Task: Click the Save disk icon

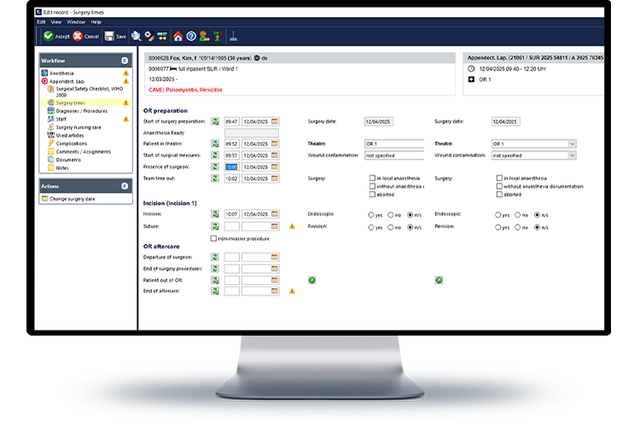Action: (x=111, y=36)
